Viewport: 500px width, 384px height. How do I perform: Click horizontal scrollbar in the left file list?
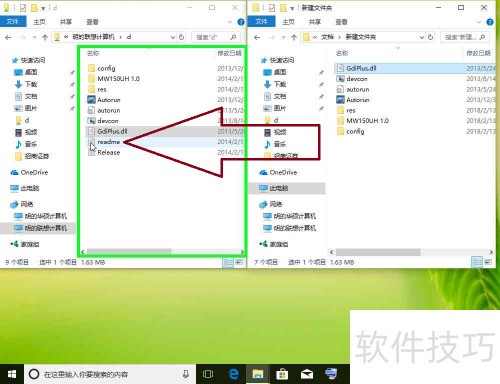tap(129, 252)
